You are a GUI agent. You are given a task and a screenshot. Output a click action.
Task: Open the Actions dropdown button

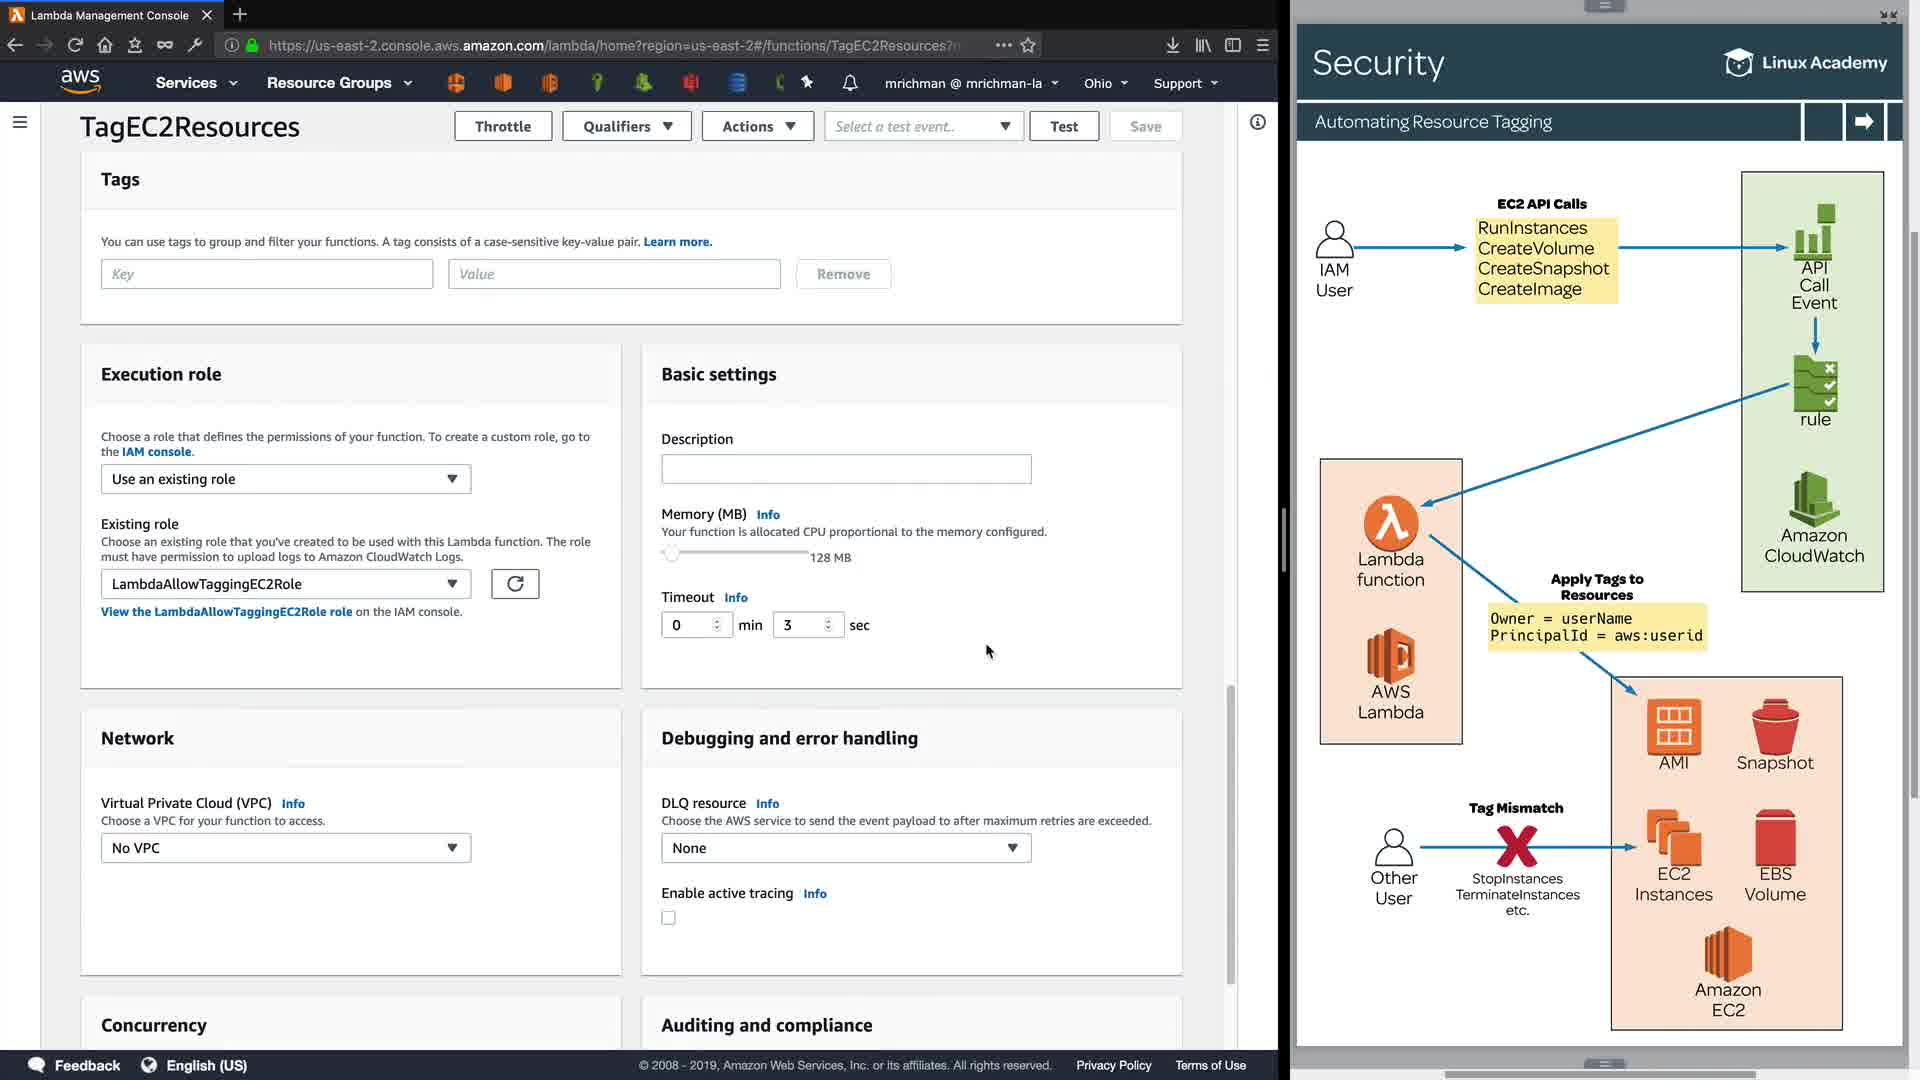(x=757, y=126)
